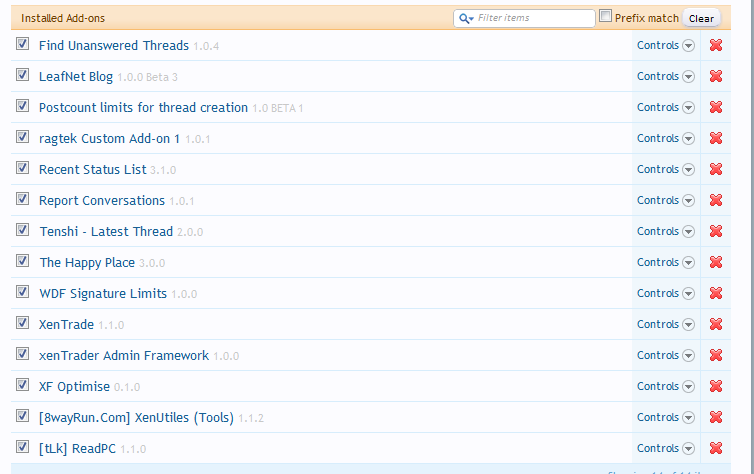Remove xenTrader Admin Framework add-on
The image size is (754, 474).
[716, 355]
